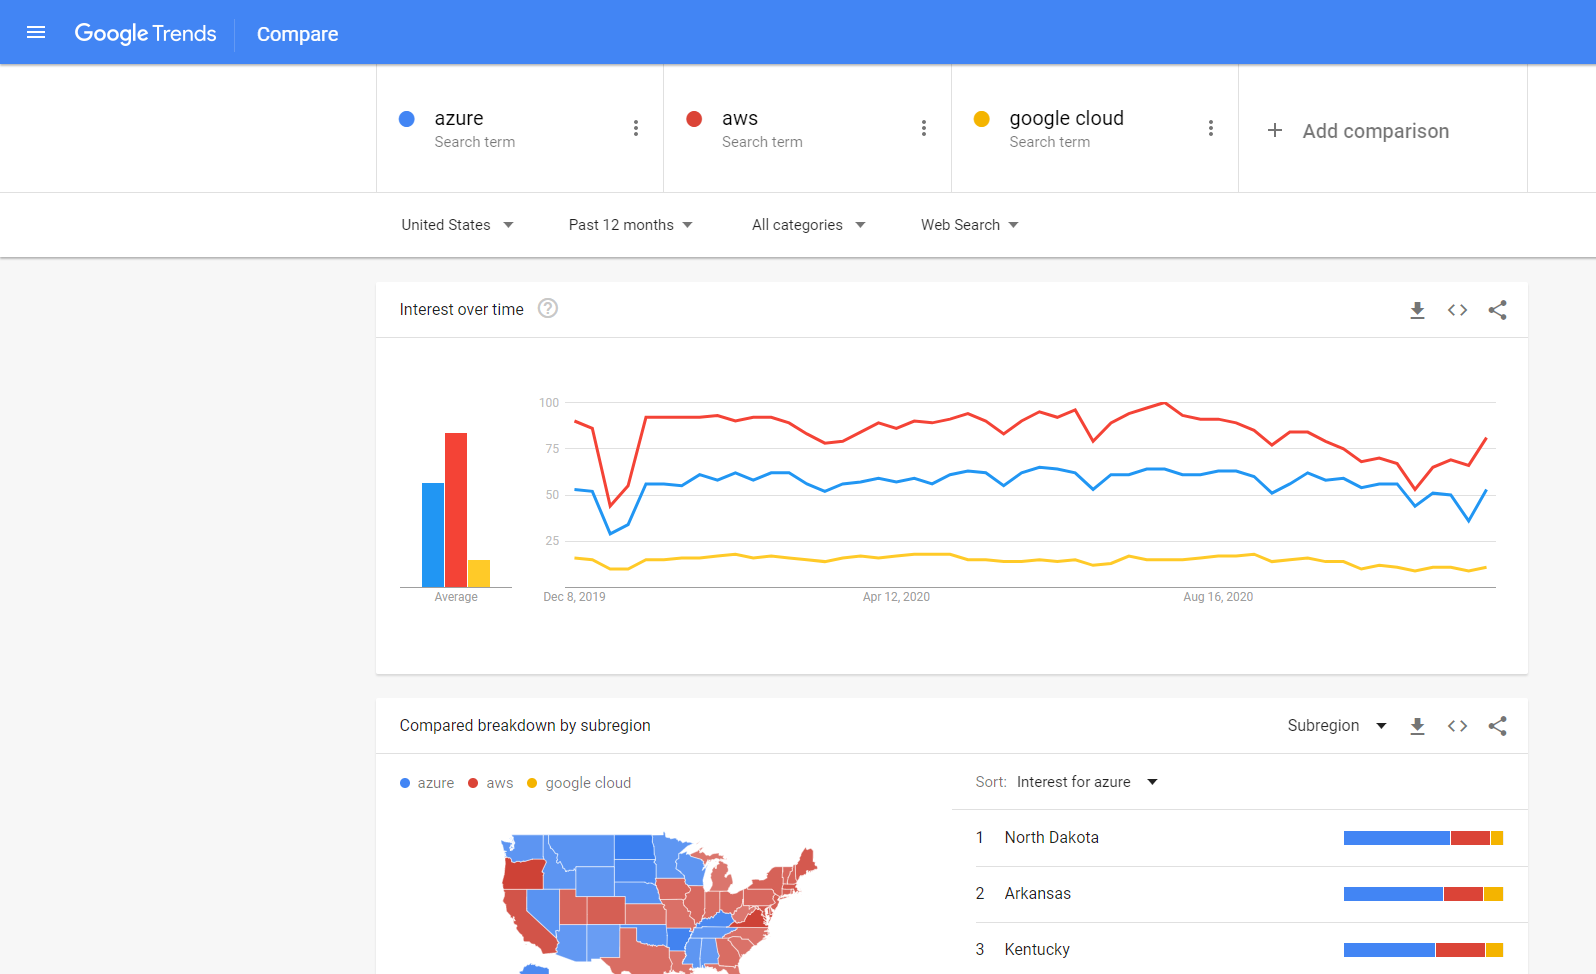Click the yellow google cloud color dot
This screenshot has height=974, width=1596.
click(982, 119)
